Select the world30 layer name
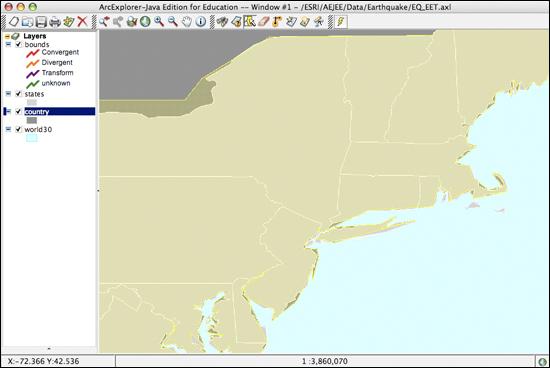This screenshot has height=368, width=550. 38,129
